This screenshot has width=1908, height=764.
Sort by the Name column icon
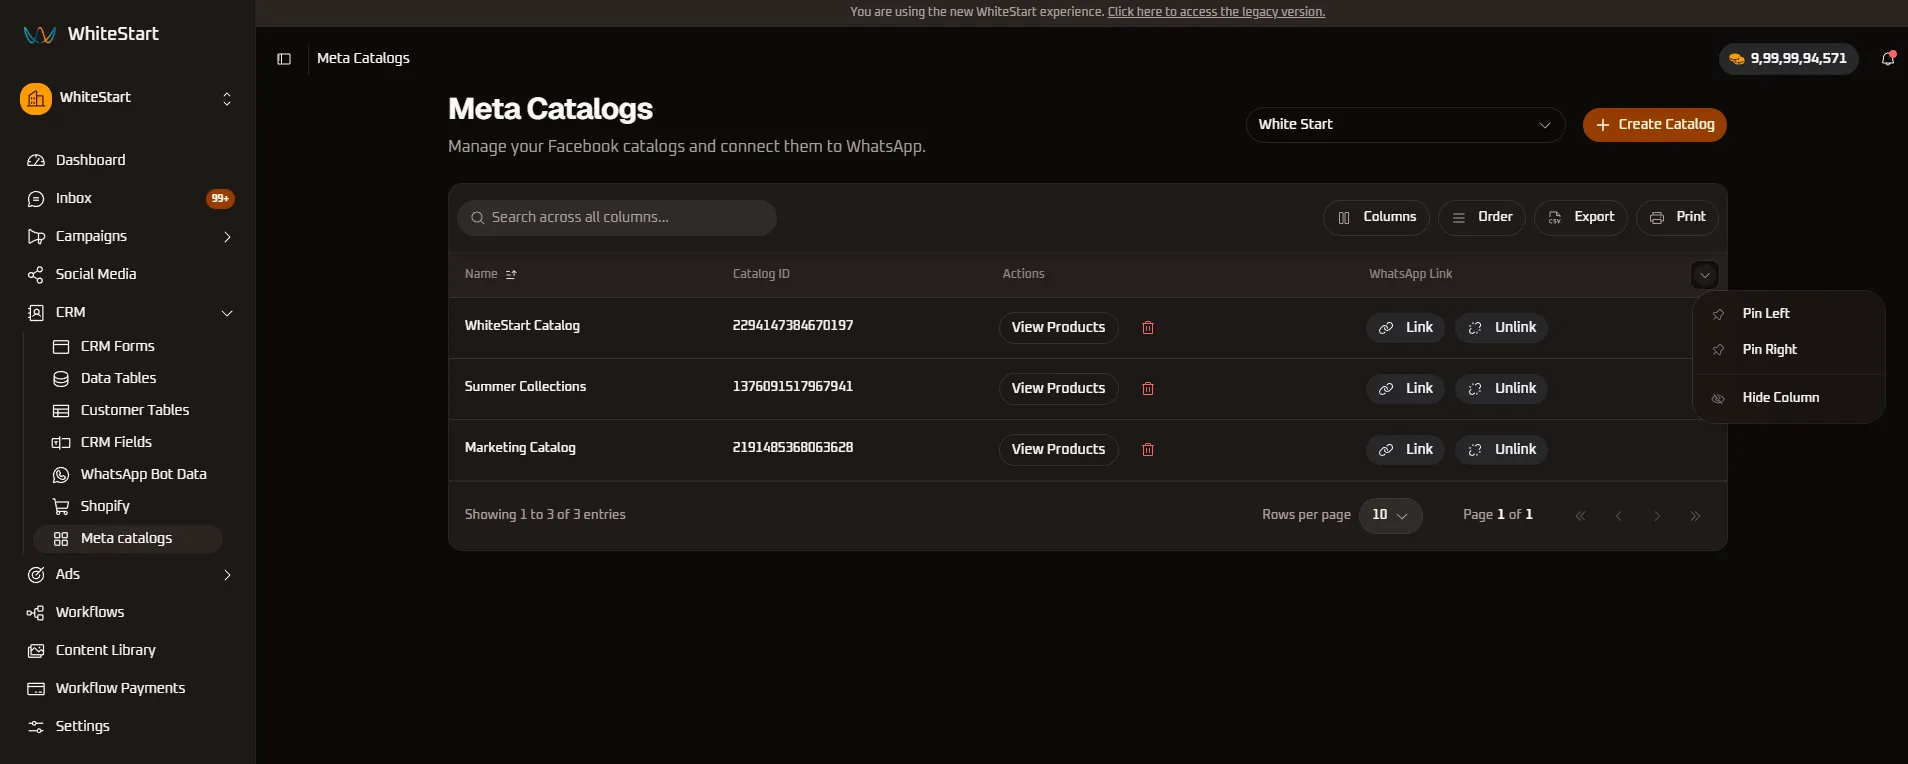511,274
